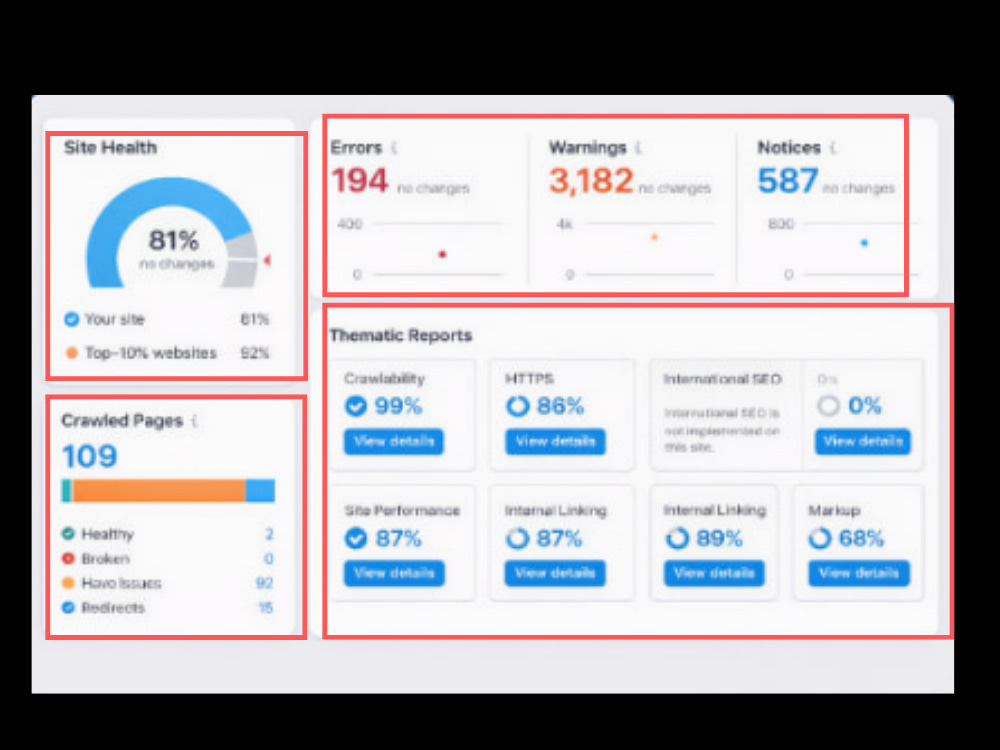This screenshot has width=1000, height=750.
Task: Click the Thematic Reports heading
Action: (401, 335)
